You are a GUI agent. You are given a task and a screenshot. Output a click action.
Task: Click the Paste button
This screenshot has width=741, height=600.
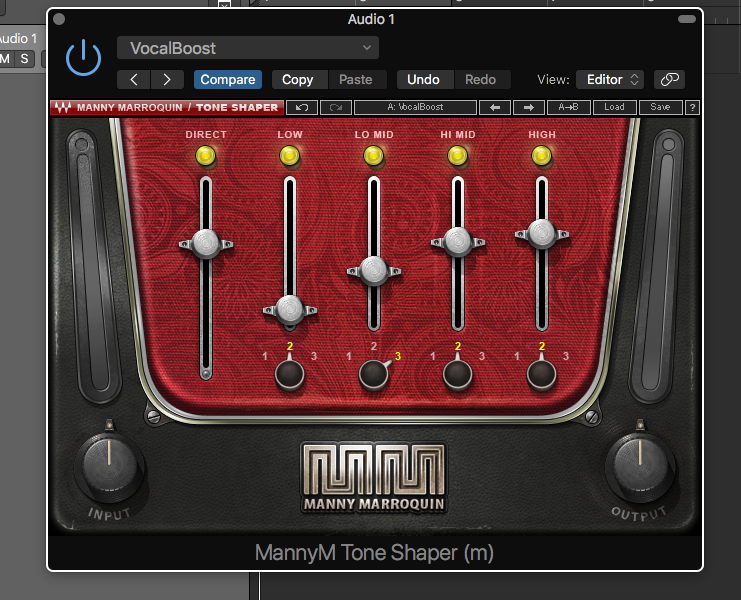point(356,79)
